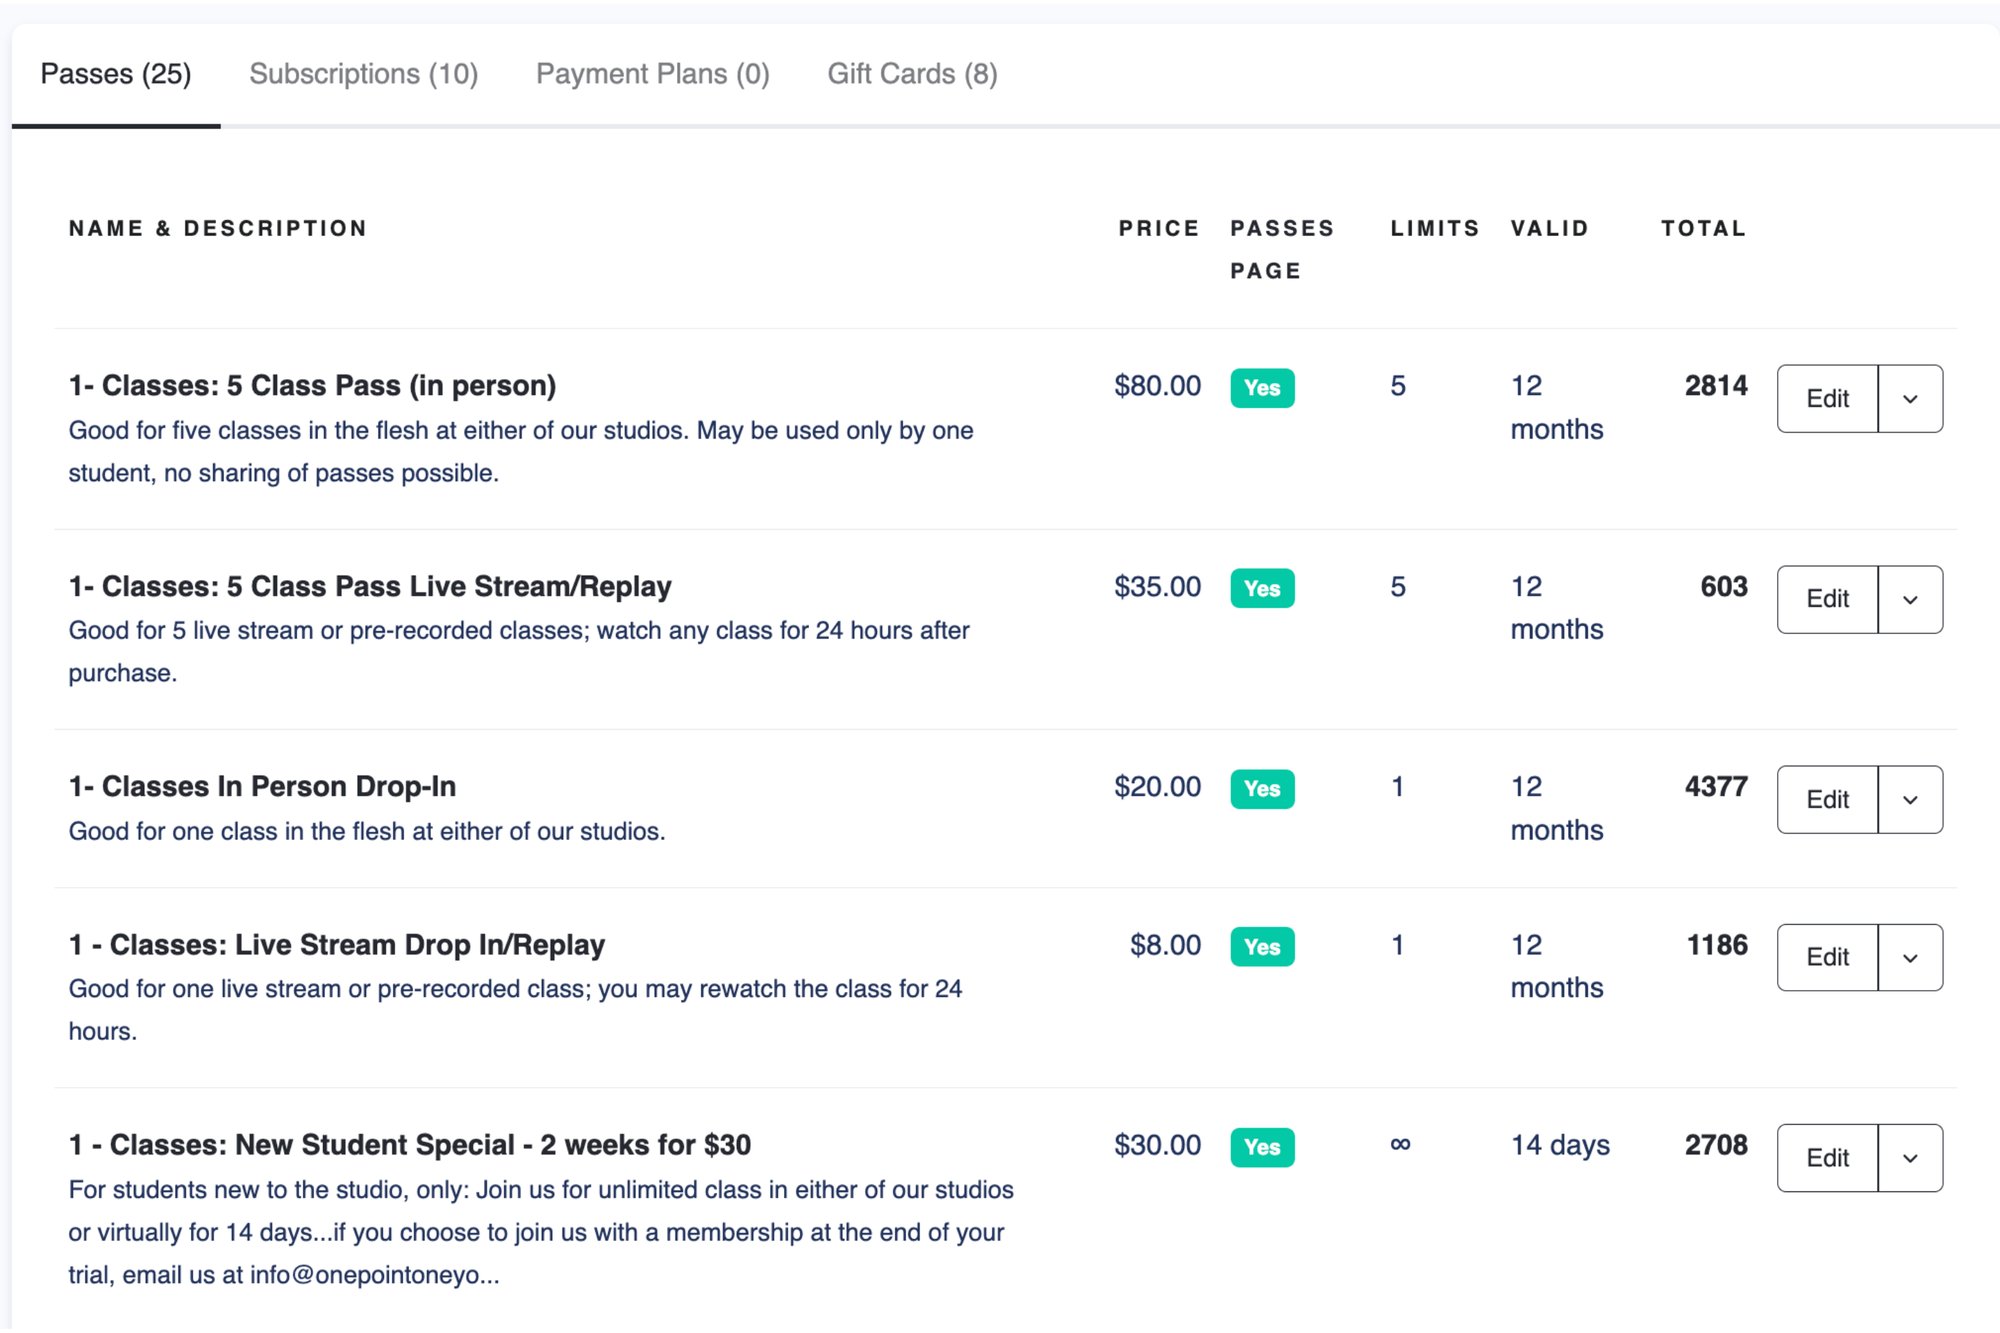Expand dropdown arrow for 5 Class Pass (in person)

[x=1910, y=399]
